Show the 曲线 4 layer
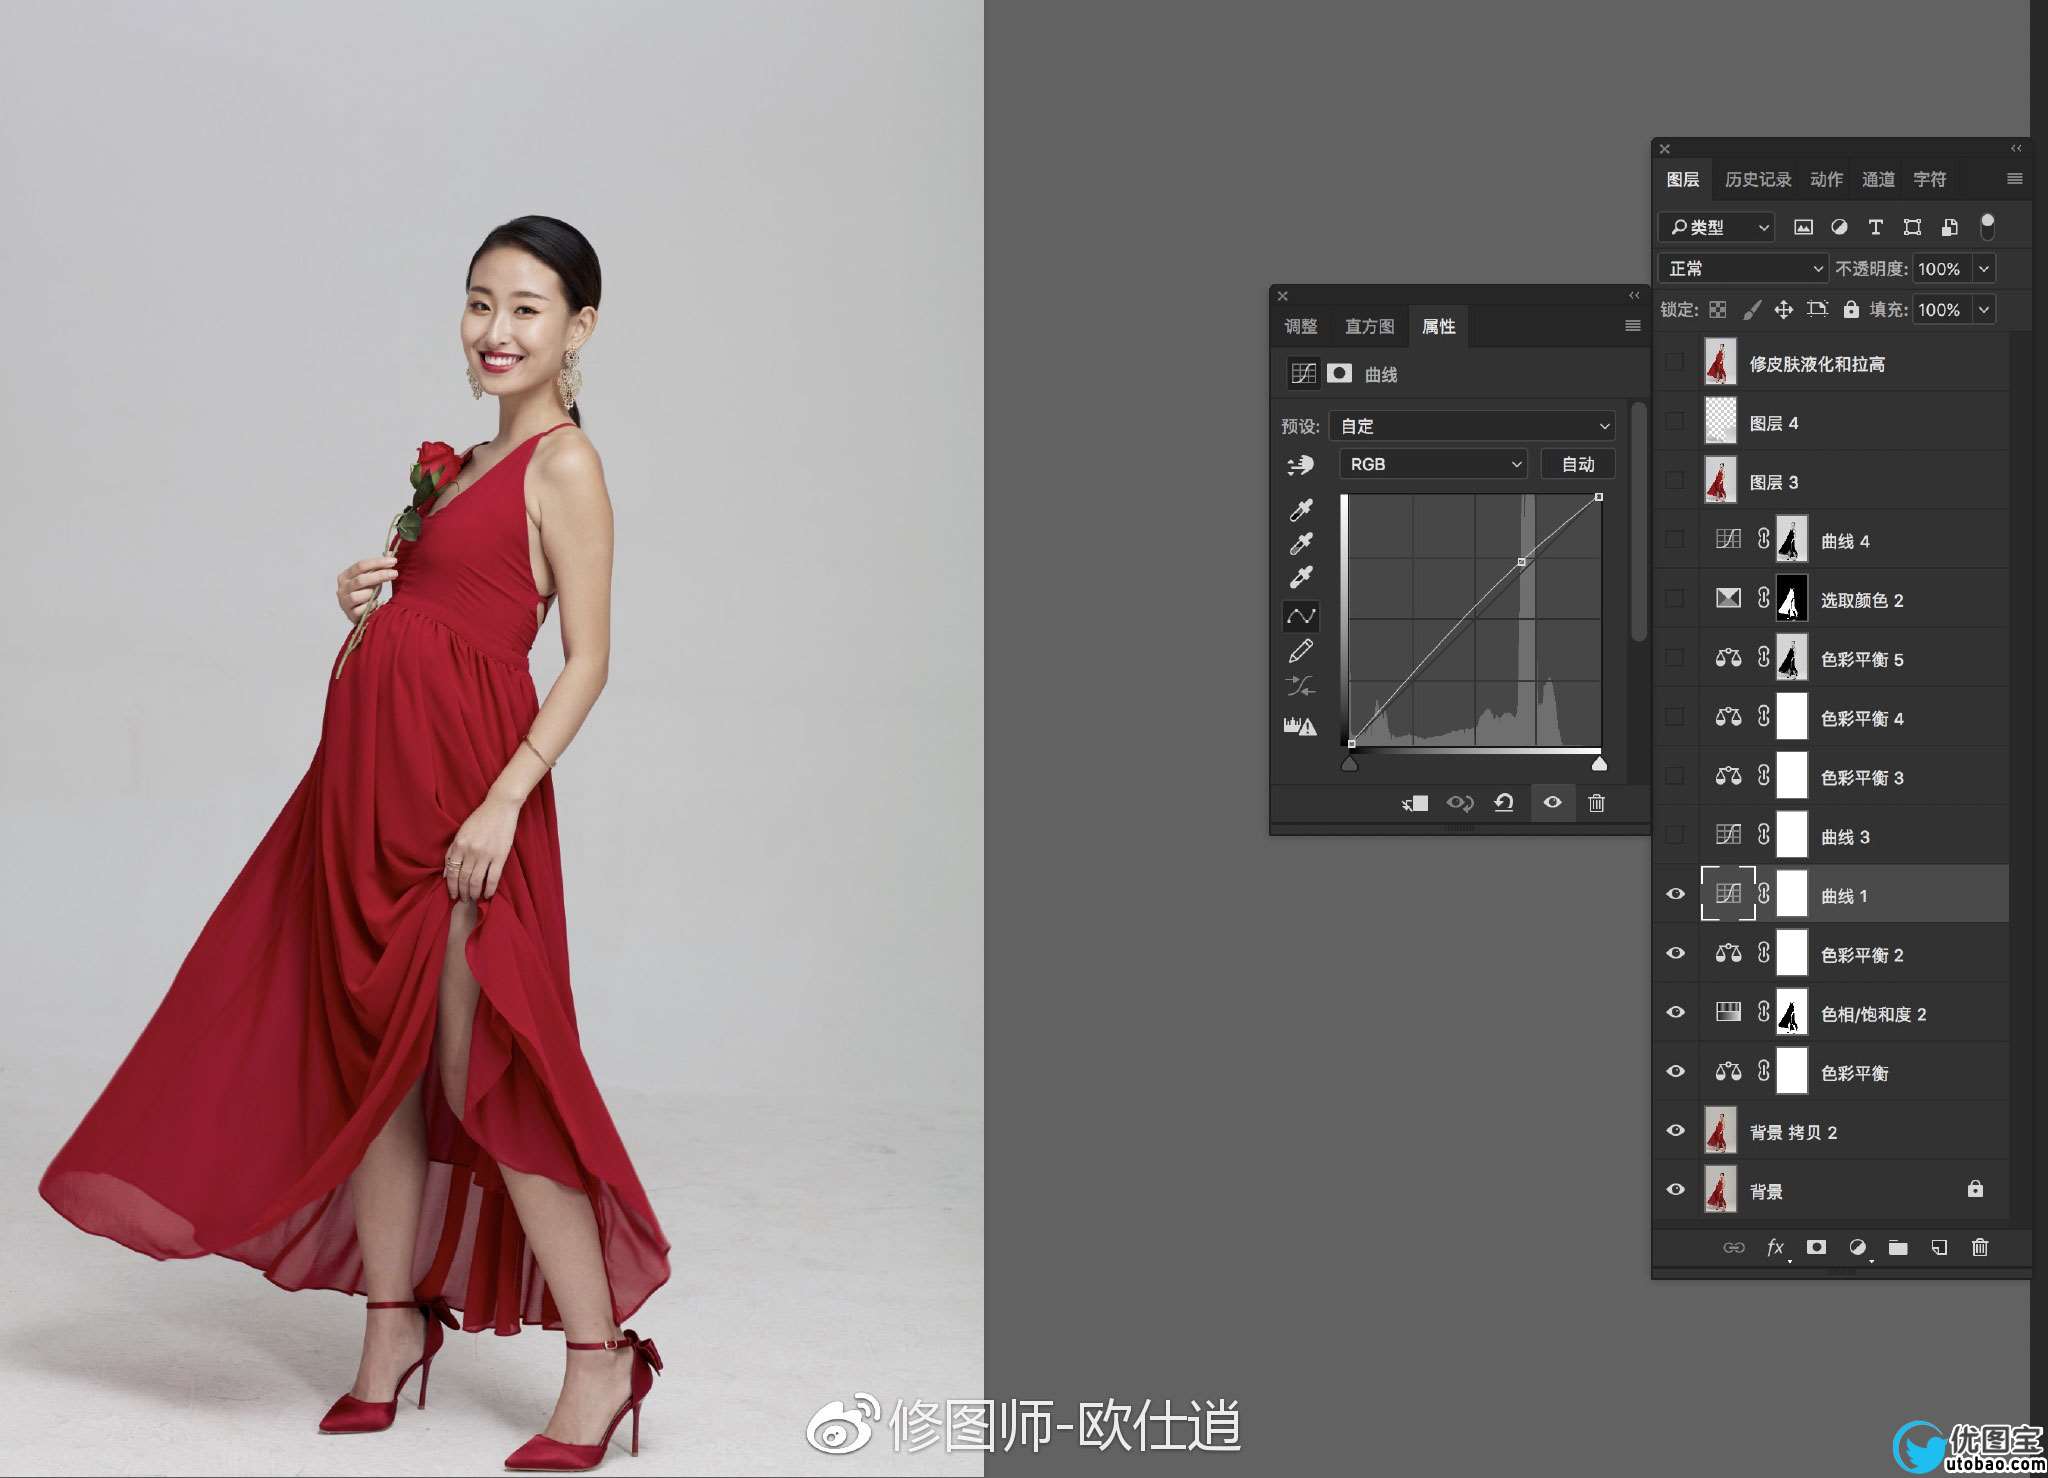This screenshot has width=2048, height=1478. 1675,539
